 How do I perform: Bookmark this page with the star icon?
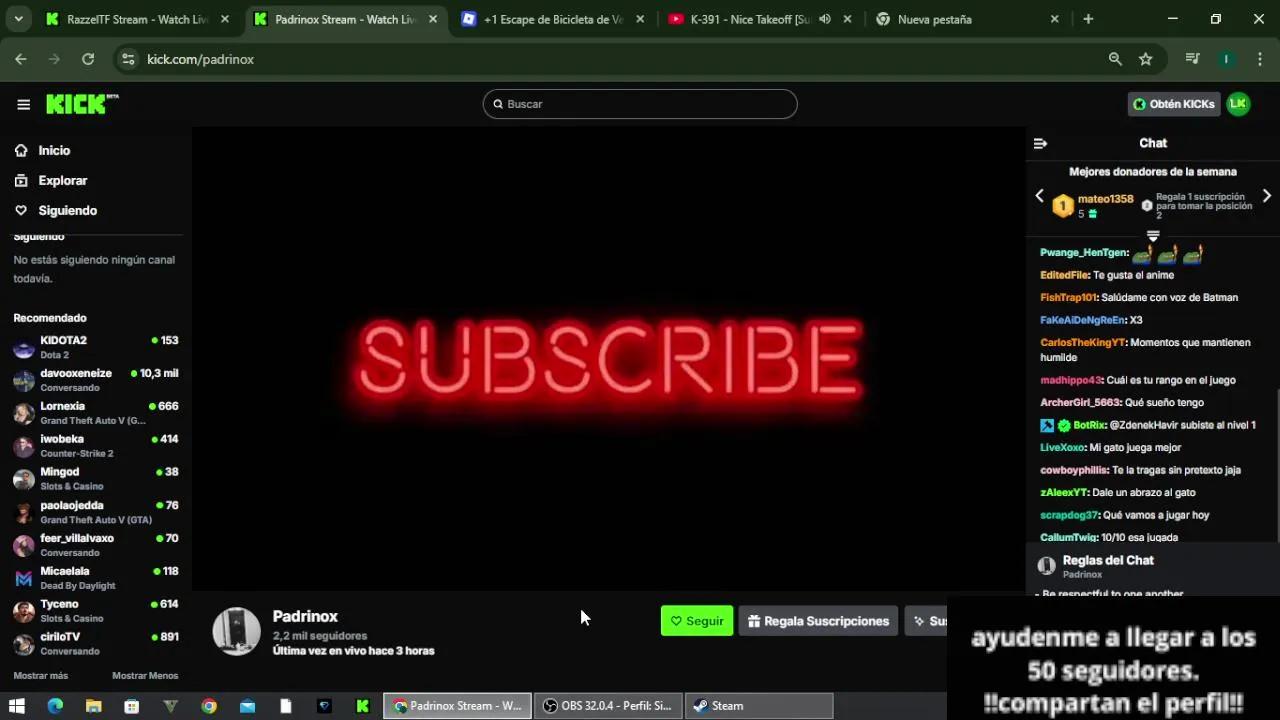pos(1146,59)
